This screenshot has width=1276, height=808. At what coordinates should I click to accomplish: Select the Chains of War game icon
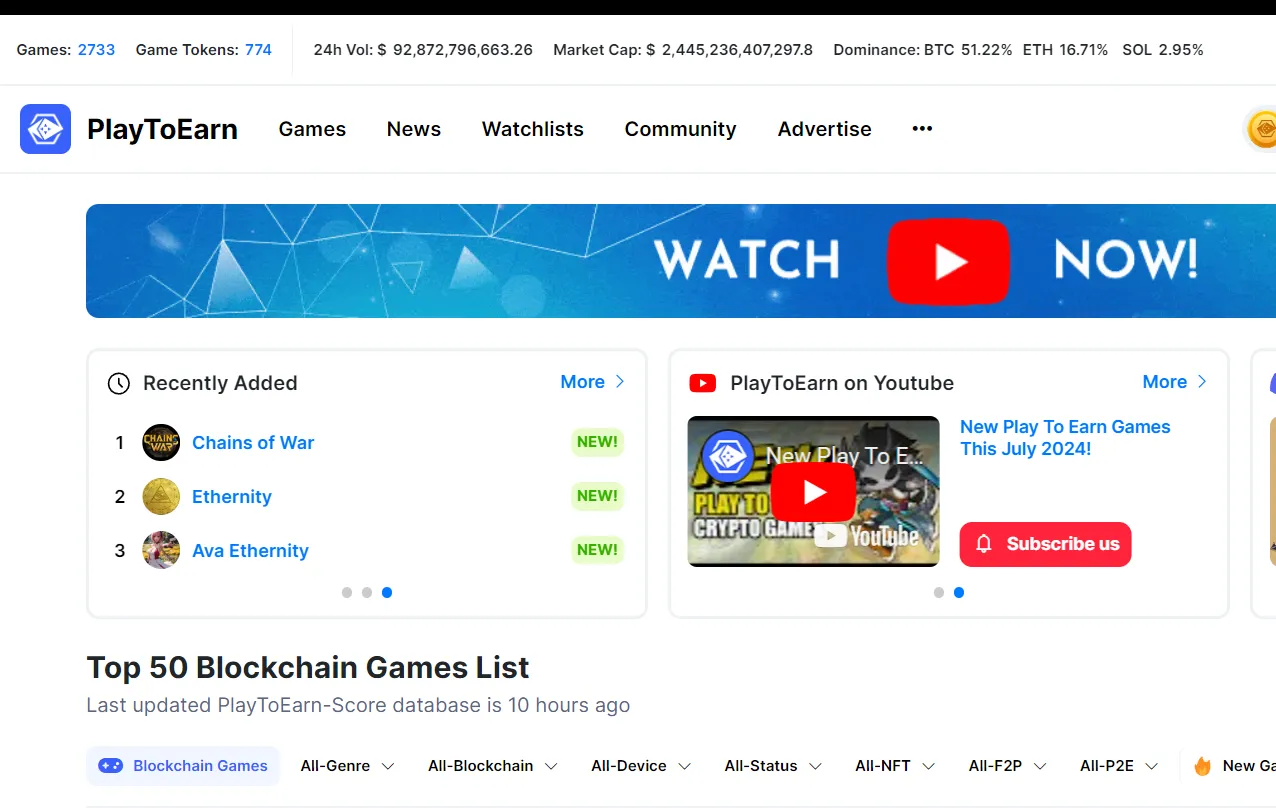161,442
